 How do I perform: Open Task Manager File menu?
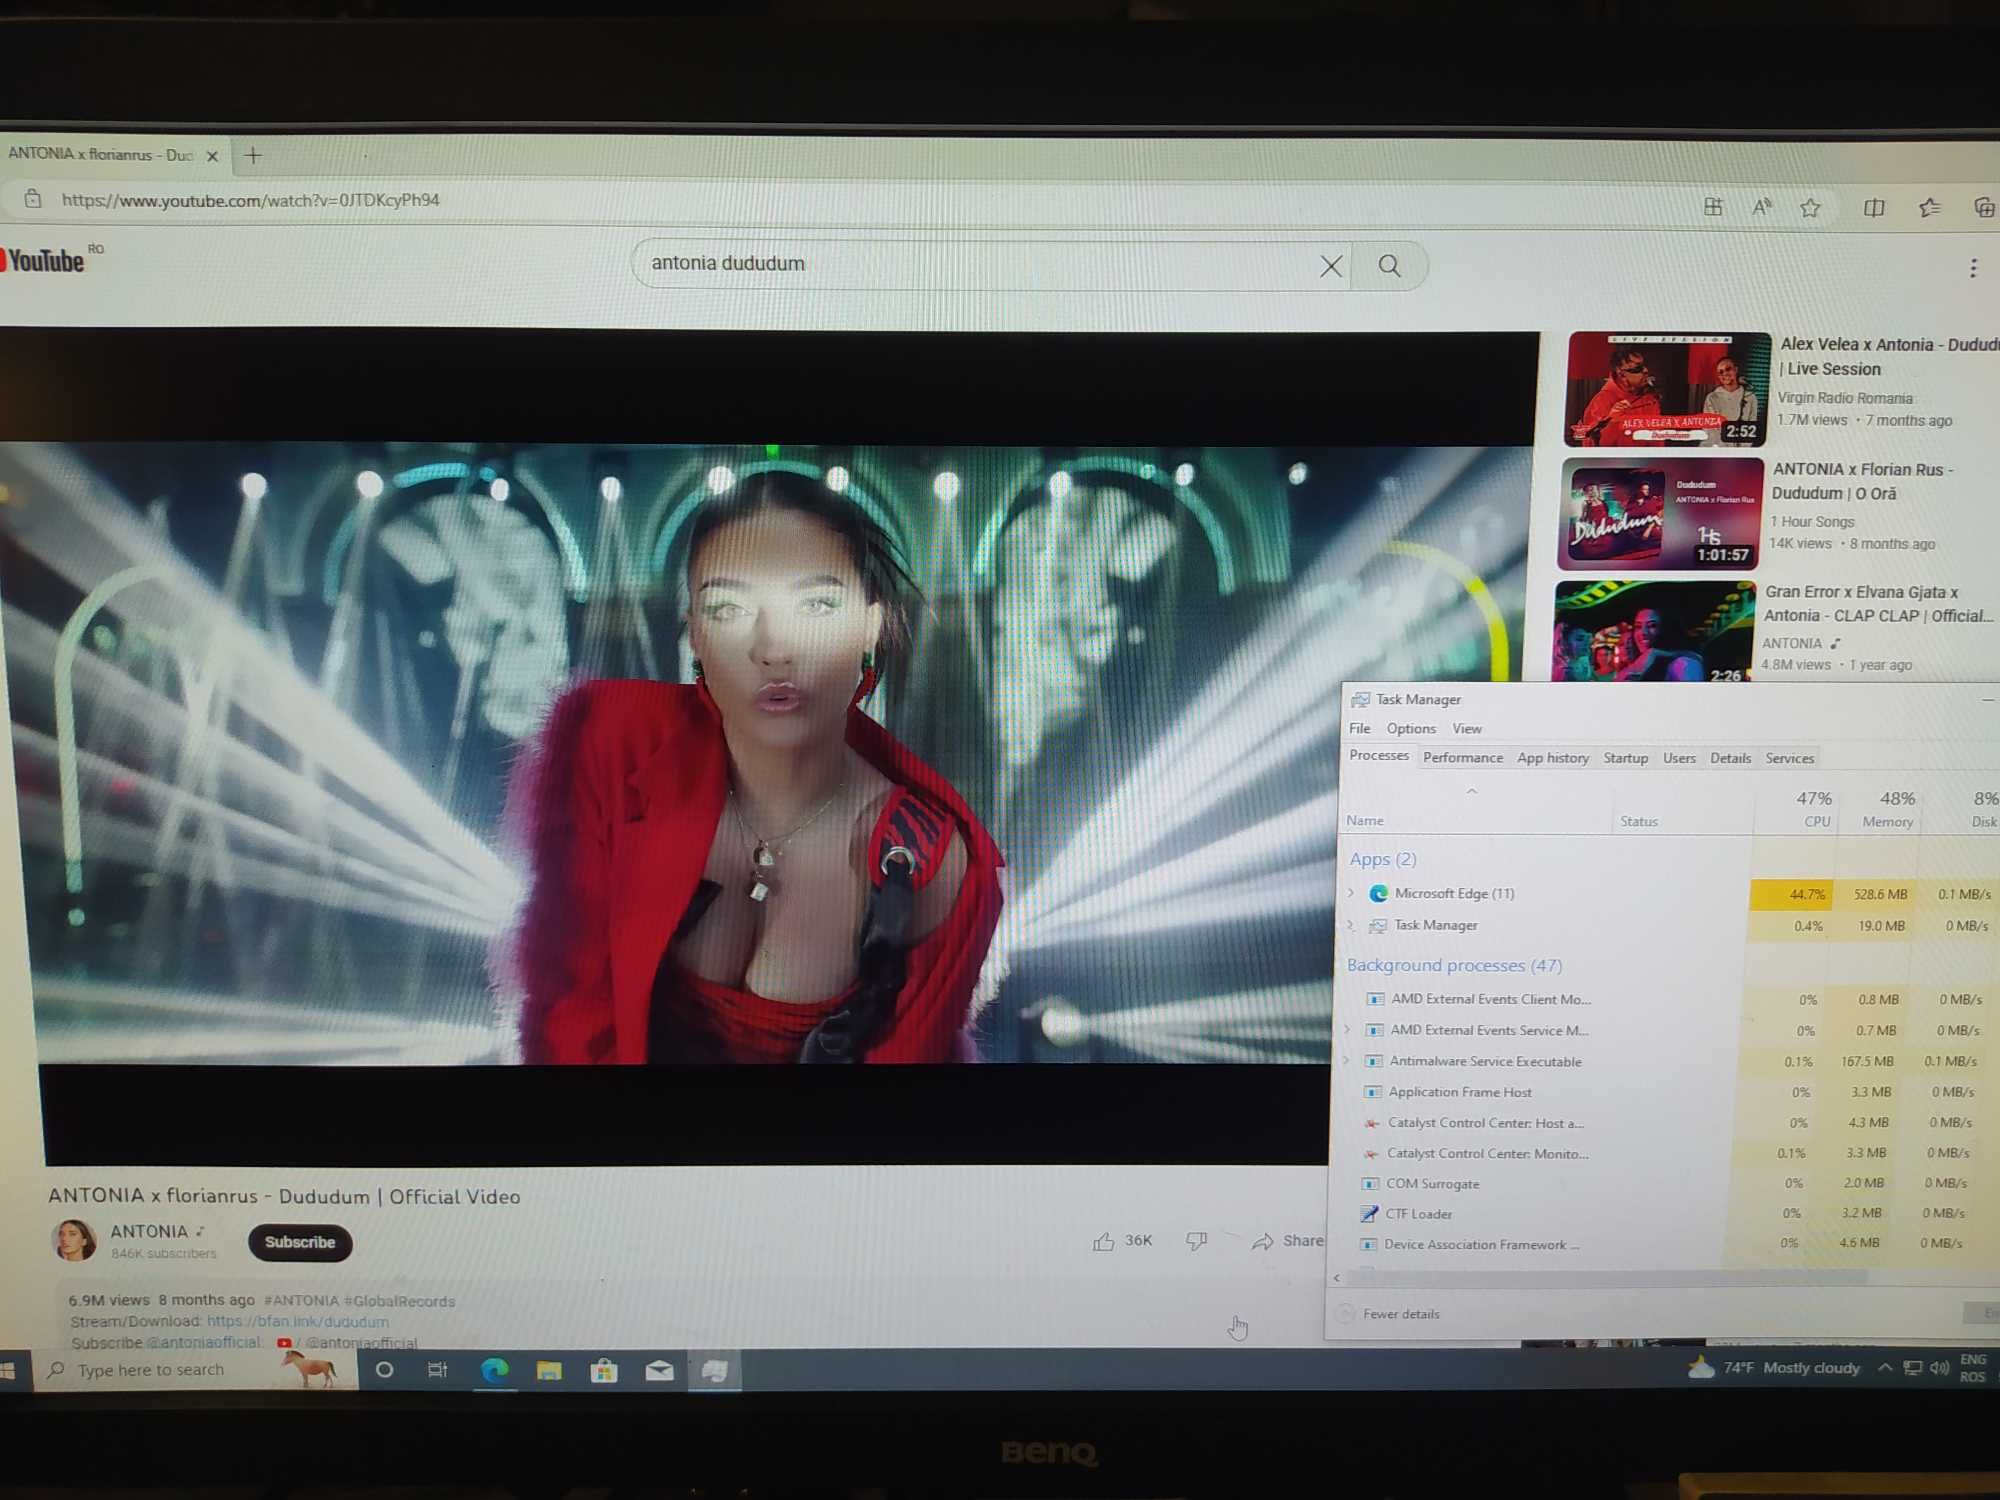coord(1360,728)
